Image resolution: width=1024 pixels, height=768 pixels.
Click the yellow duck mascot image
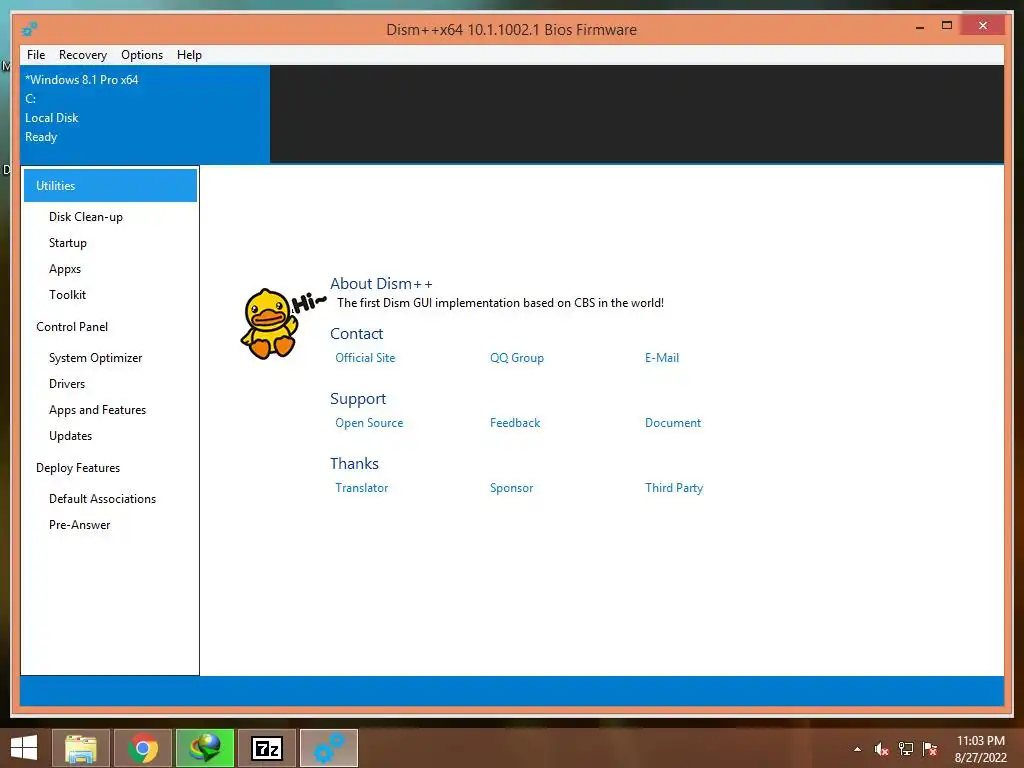coord(269,323)
